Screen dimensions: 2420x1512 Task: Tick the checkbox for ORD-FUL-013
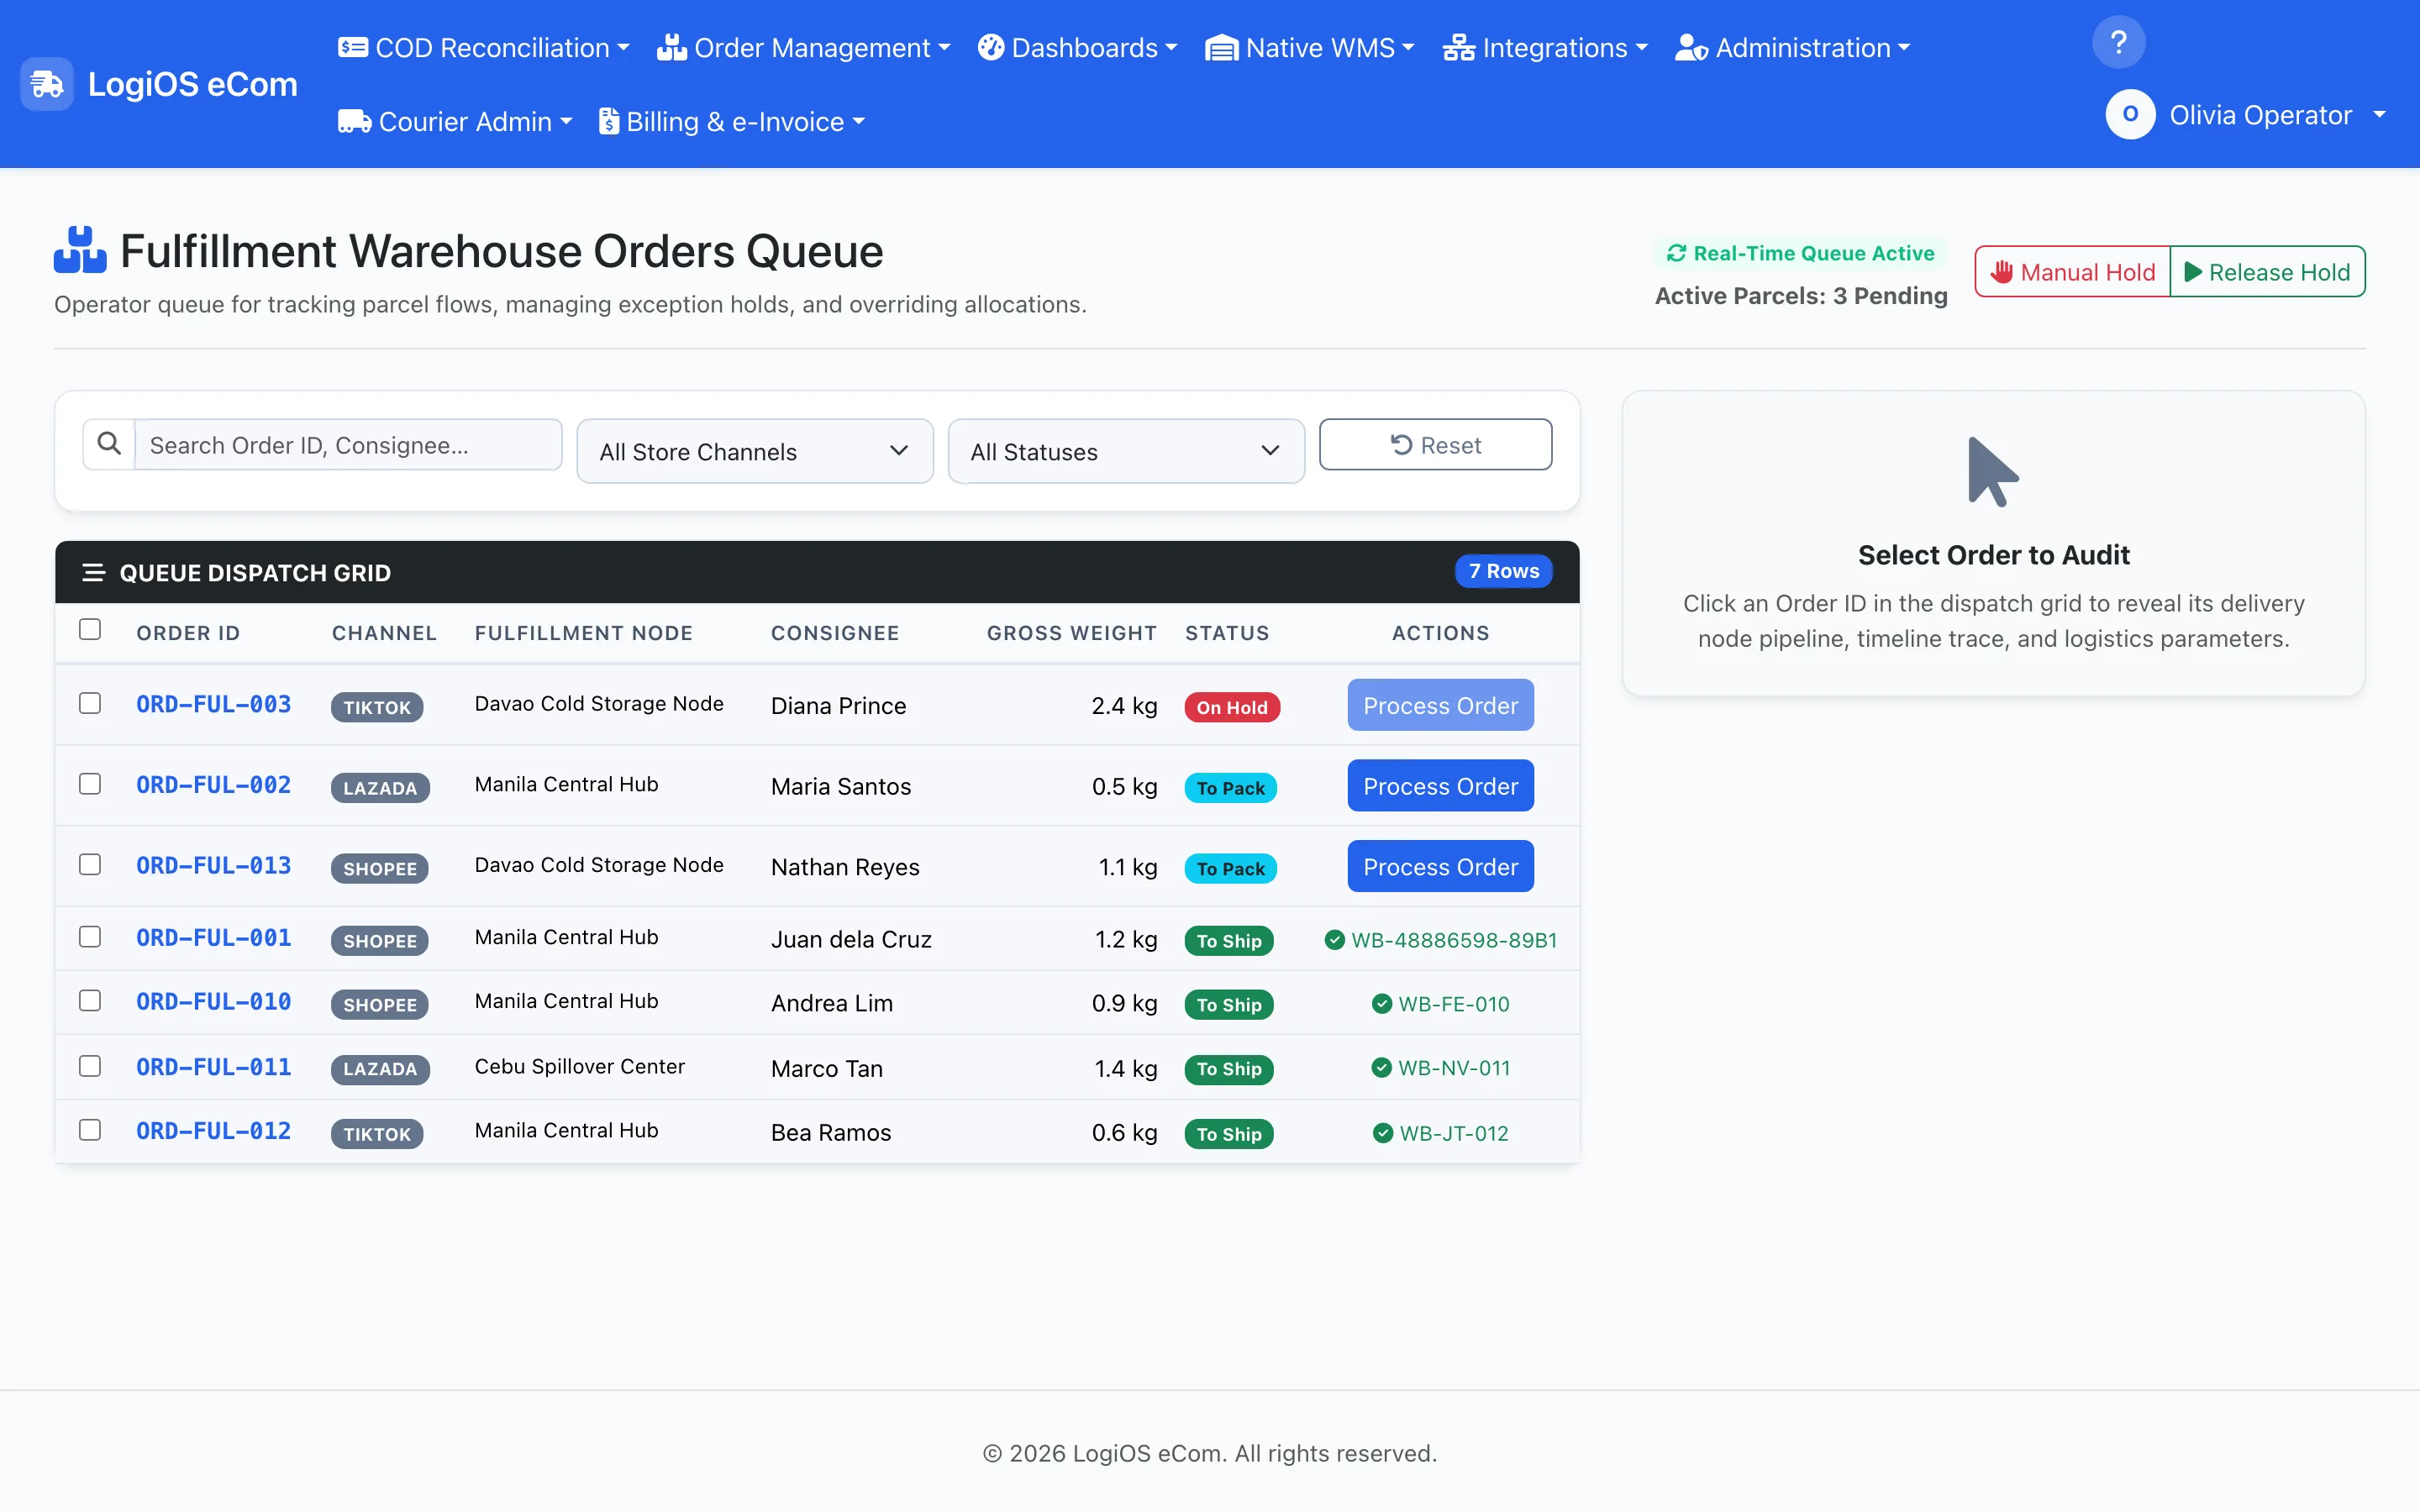[90, 864]
